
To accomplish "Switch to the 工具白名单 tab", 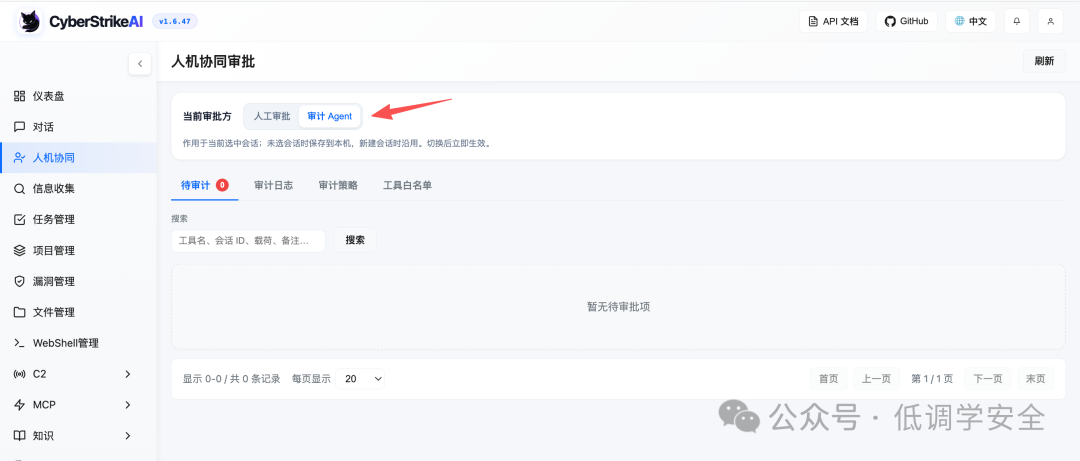I will 408,185.
